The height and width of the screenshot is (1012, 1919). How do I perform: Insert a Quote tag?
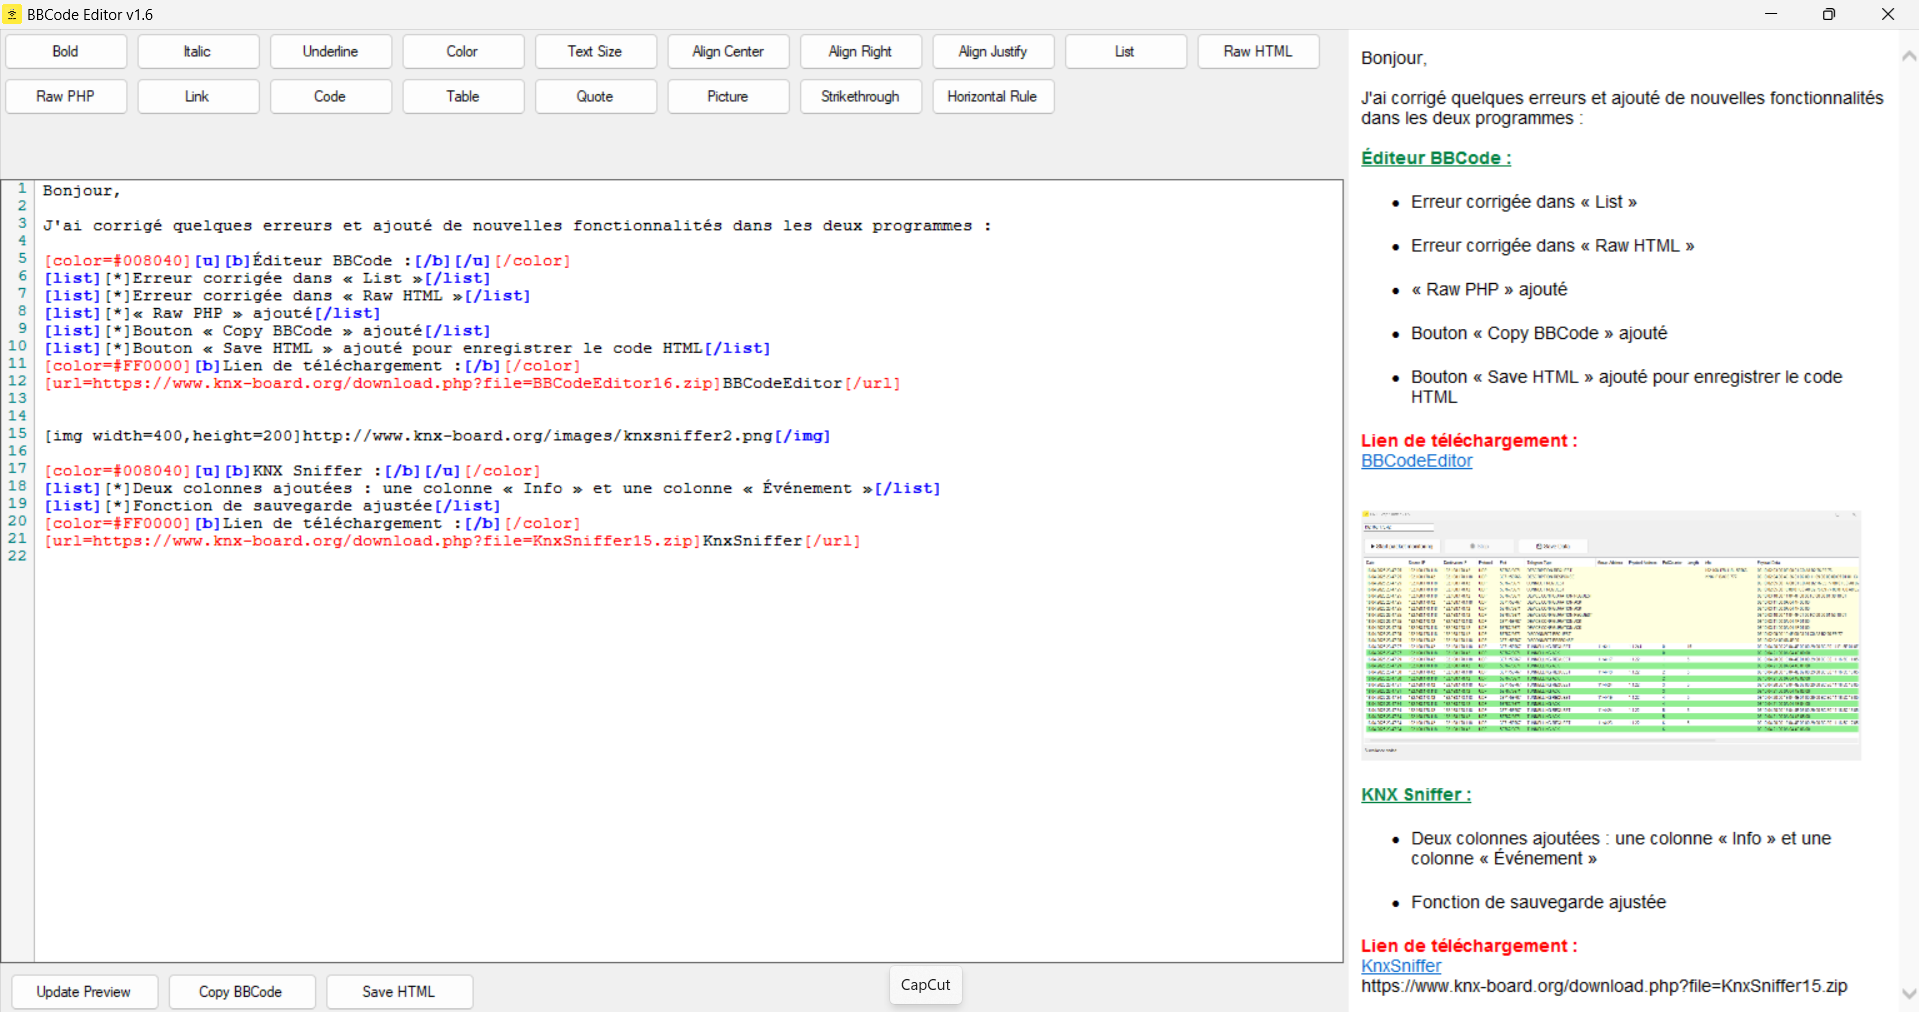(596, 97)
